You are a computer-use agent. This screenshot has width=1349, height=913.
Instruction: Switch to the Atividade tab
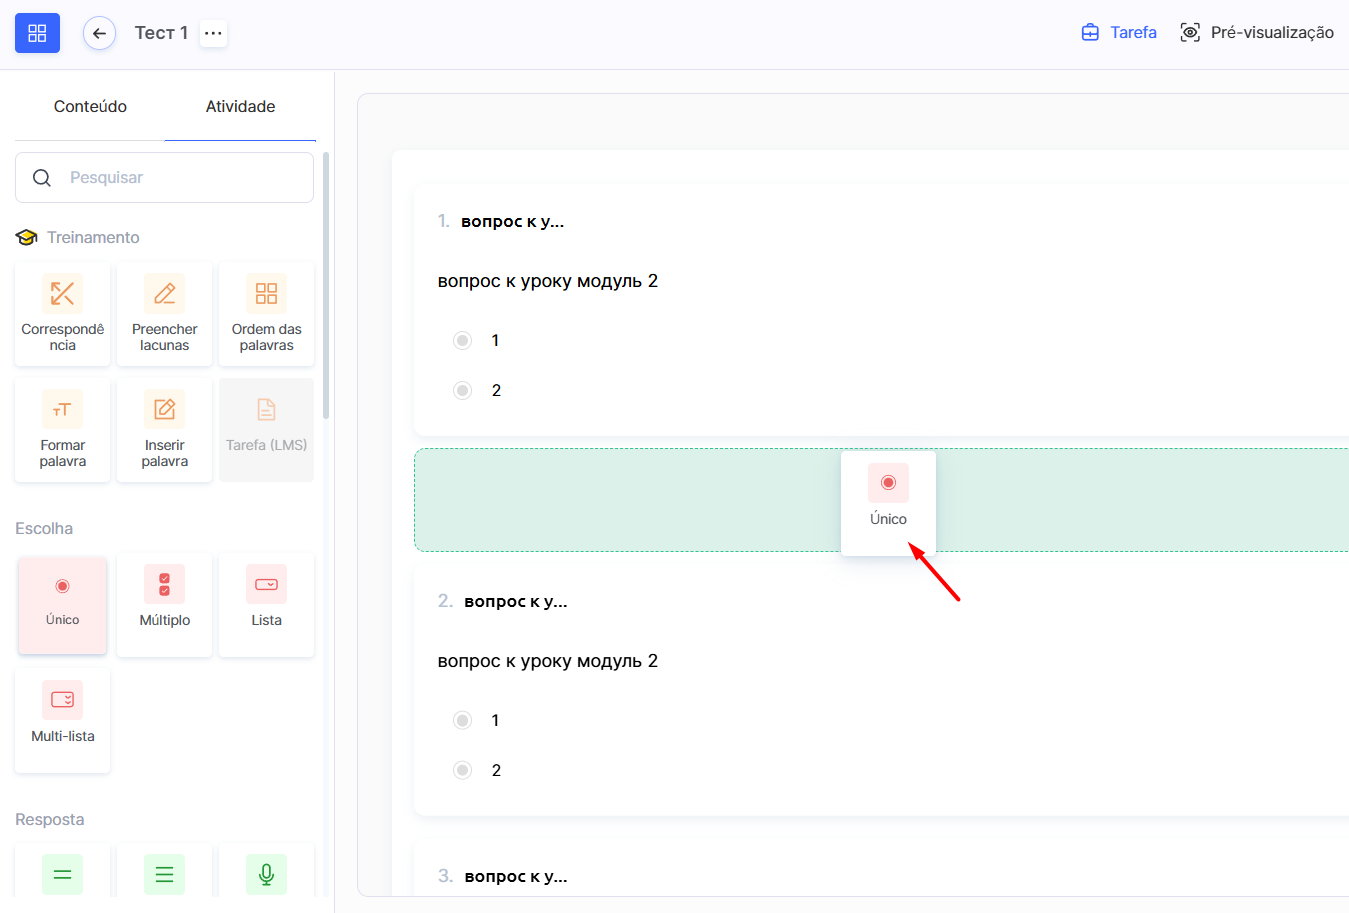(240, 107)
